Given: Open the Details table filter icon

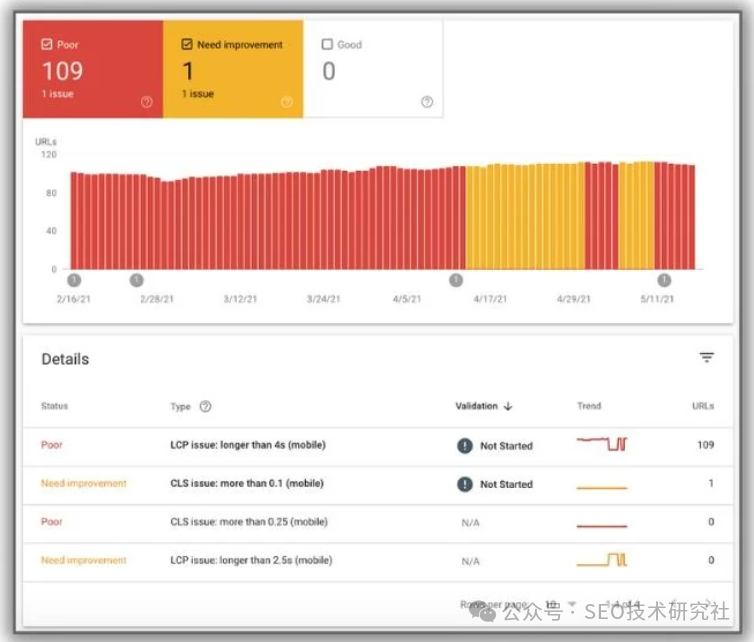Looking at the screenshot, I should coord(706,358).
